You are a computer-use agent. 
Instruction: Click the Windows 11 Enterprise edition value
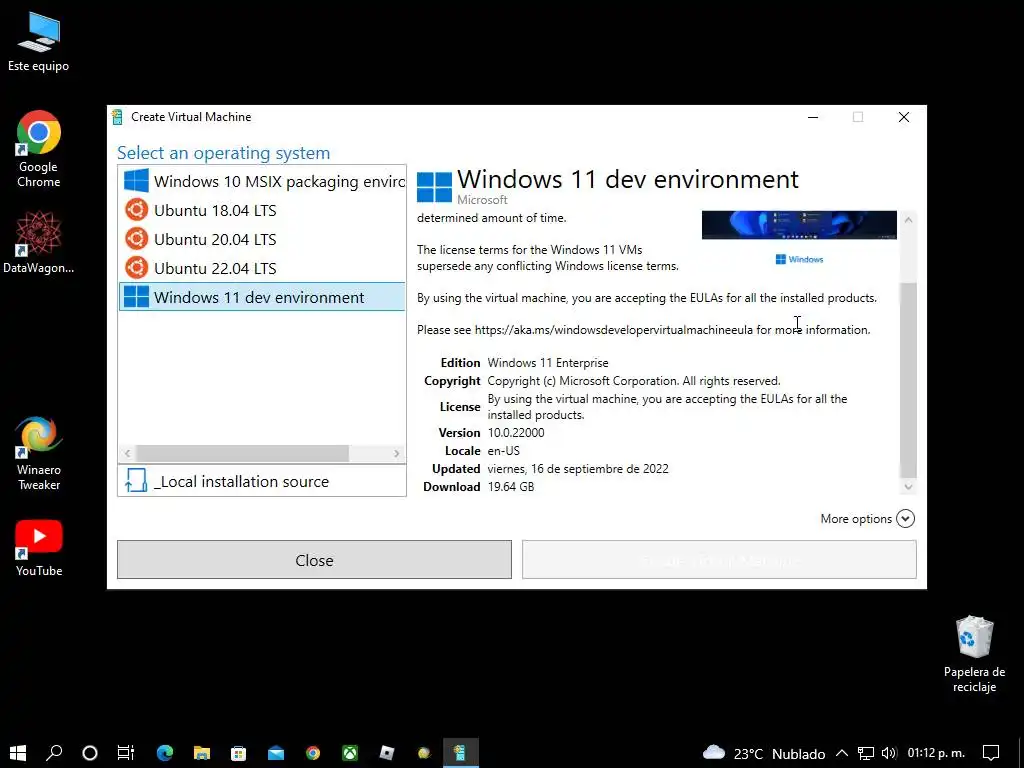click(548, 362)
